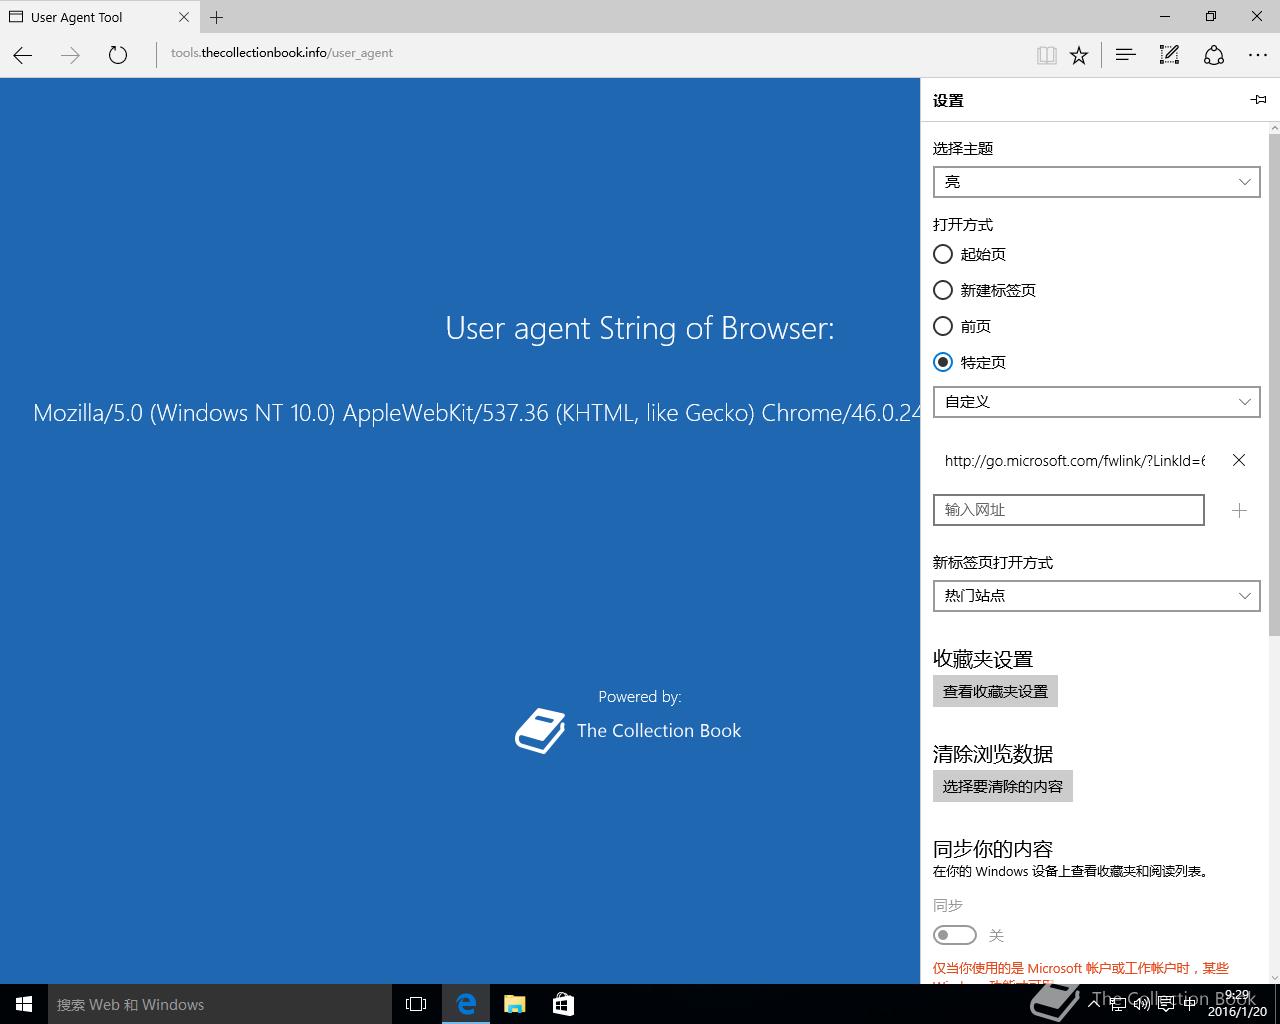1280x1024 pixels.
Task: Open the Store from the taskbar
Action: (563, 1004)
